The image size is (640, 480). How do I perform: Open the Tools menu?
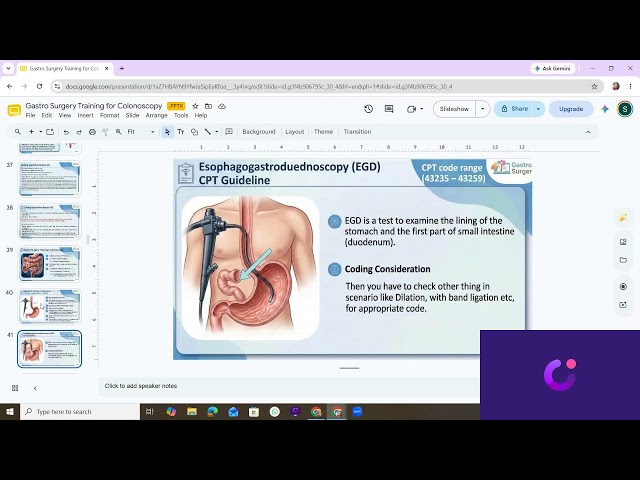pos(181,116)
